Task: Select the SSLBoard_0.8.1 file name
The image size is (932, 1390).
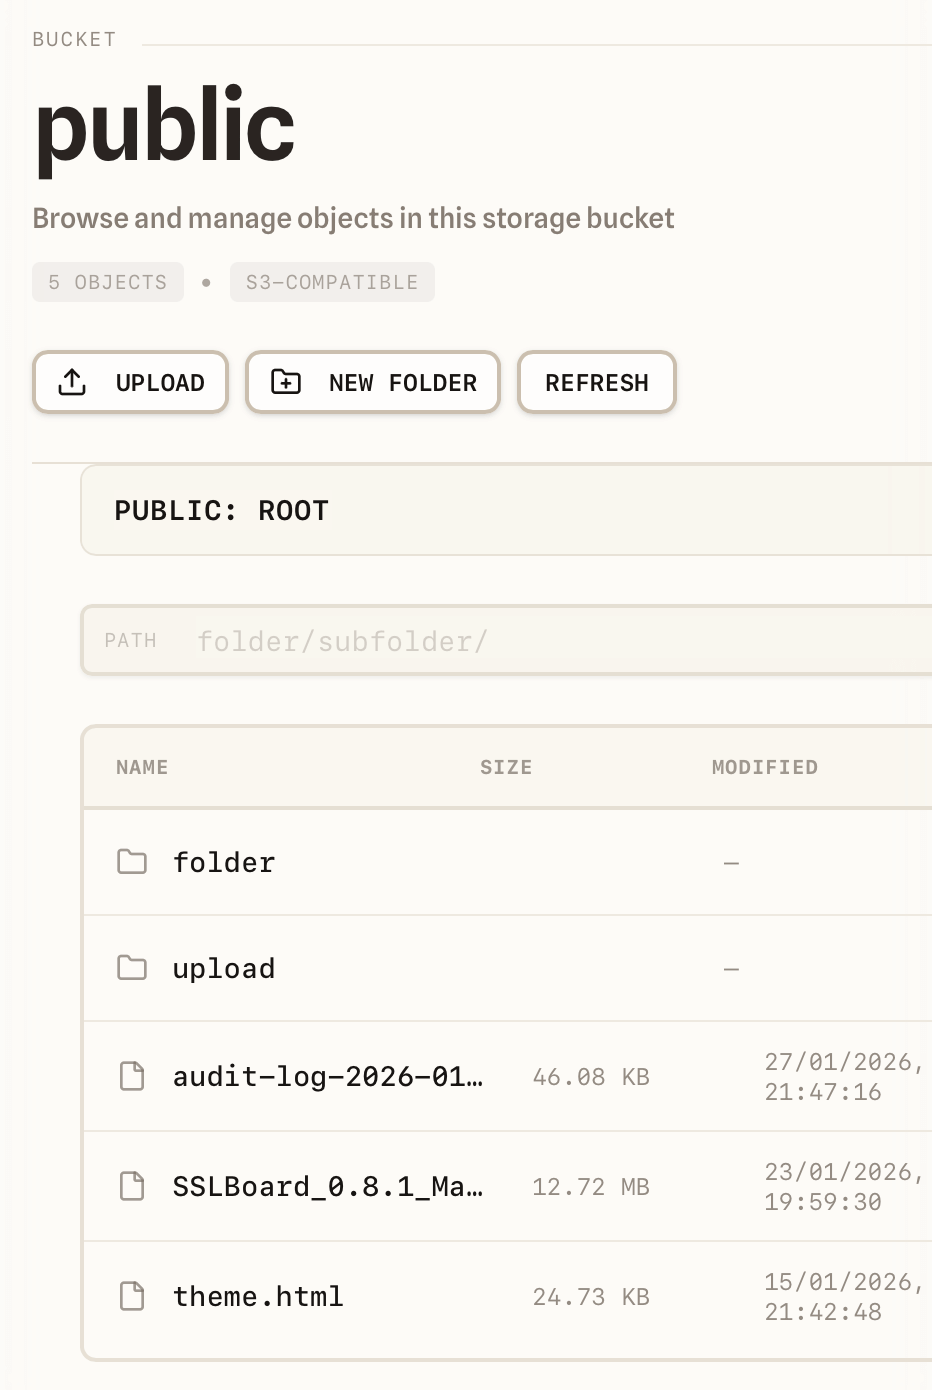Action: coord(327,1187)
